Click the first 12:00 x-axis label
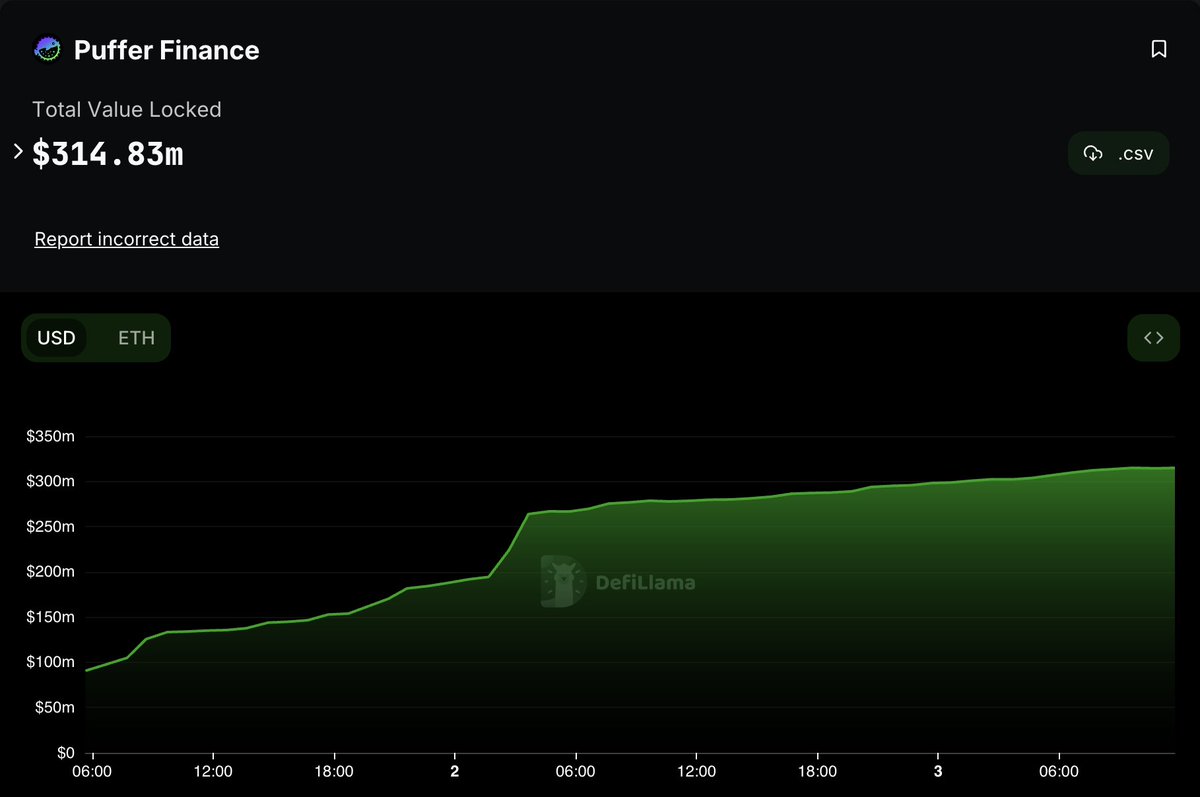 click(x=213, y=772)
